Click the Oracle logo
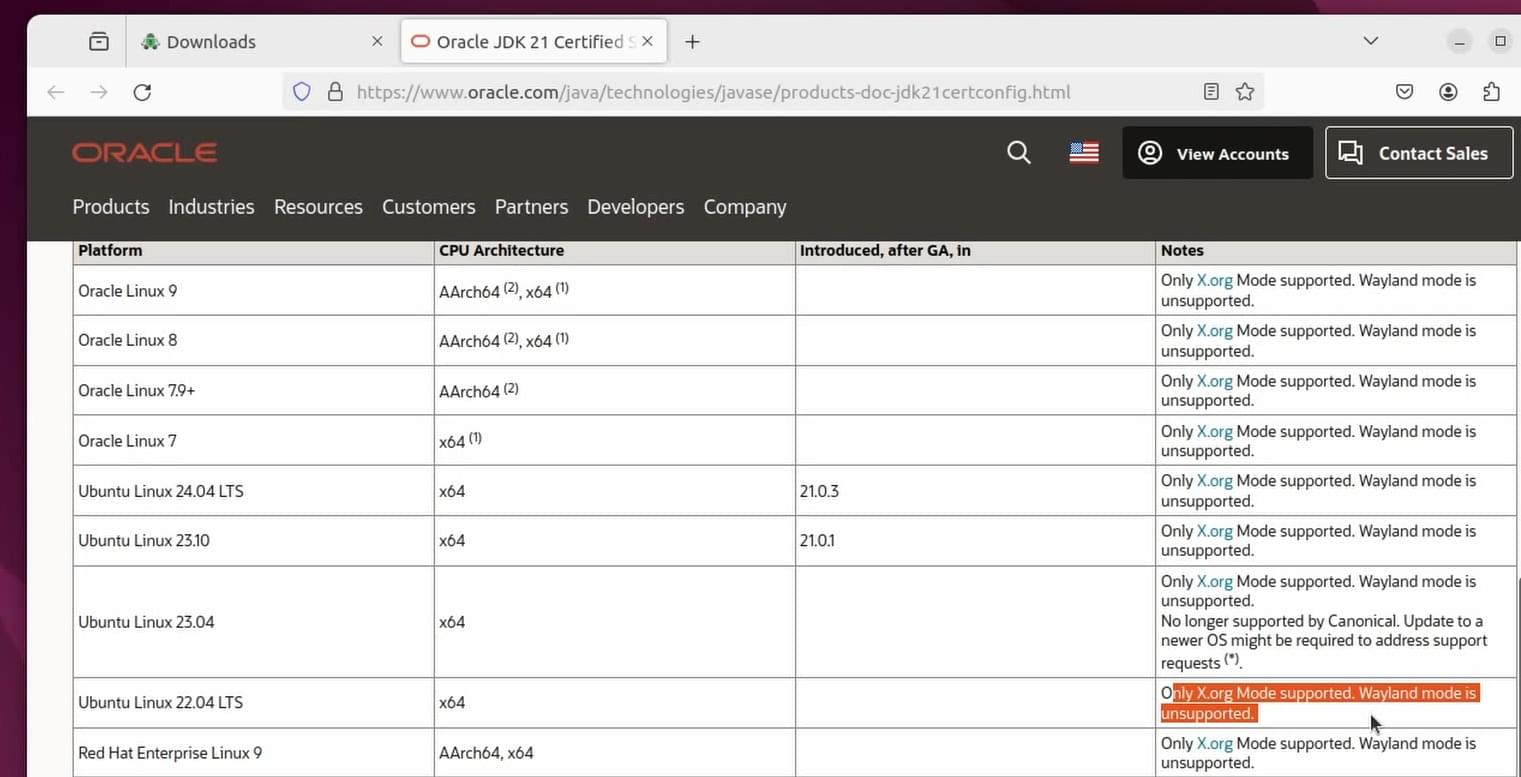This screenshot has height=777, width=1521. (x=144, y=152)
